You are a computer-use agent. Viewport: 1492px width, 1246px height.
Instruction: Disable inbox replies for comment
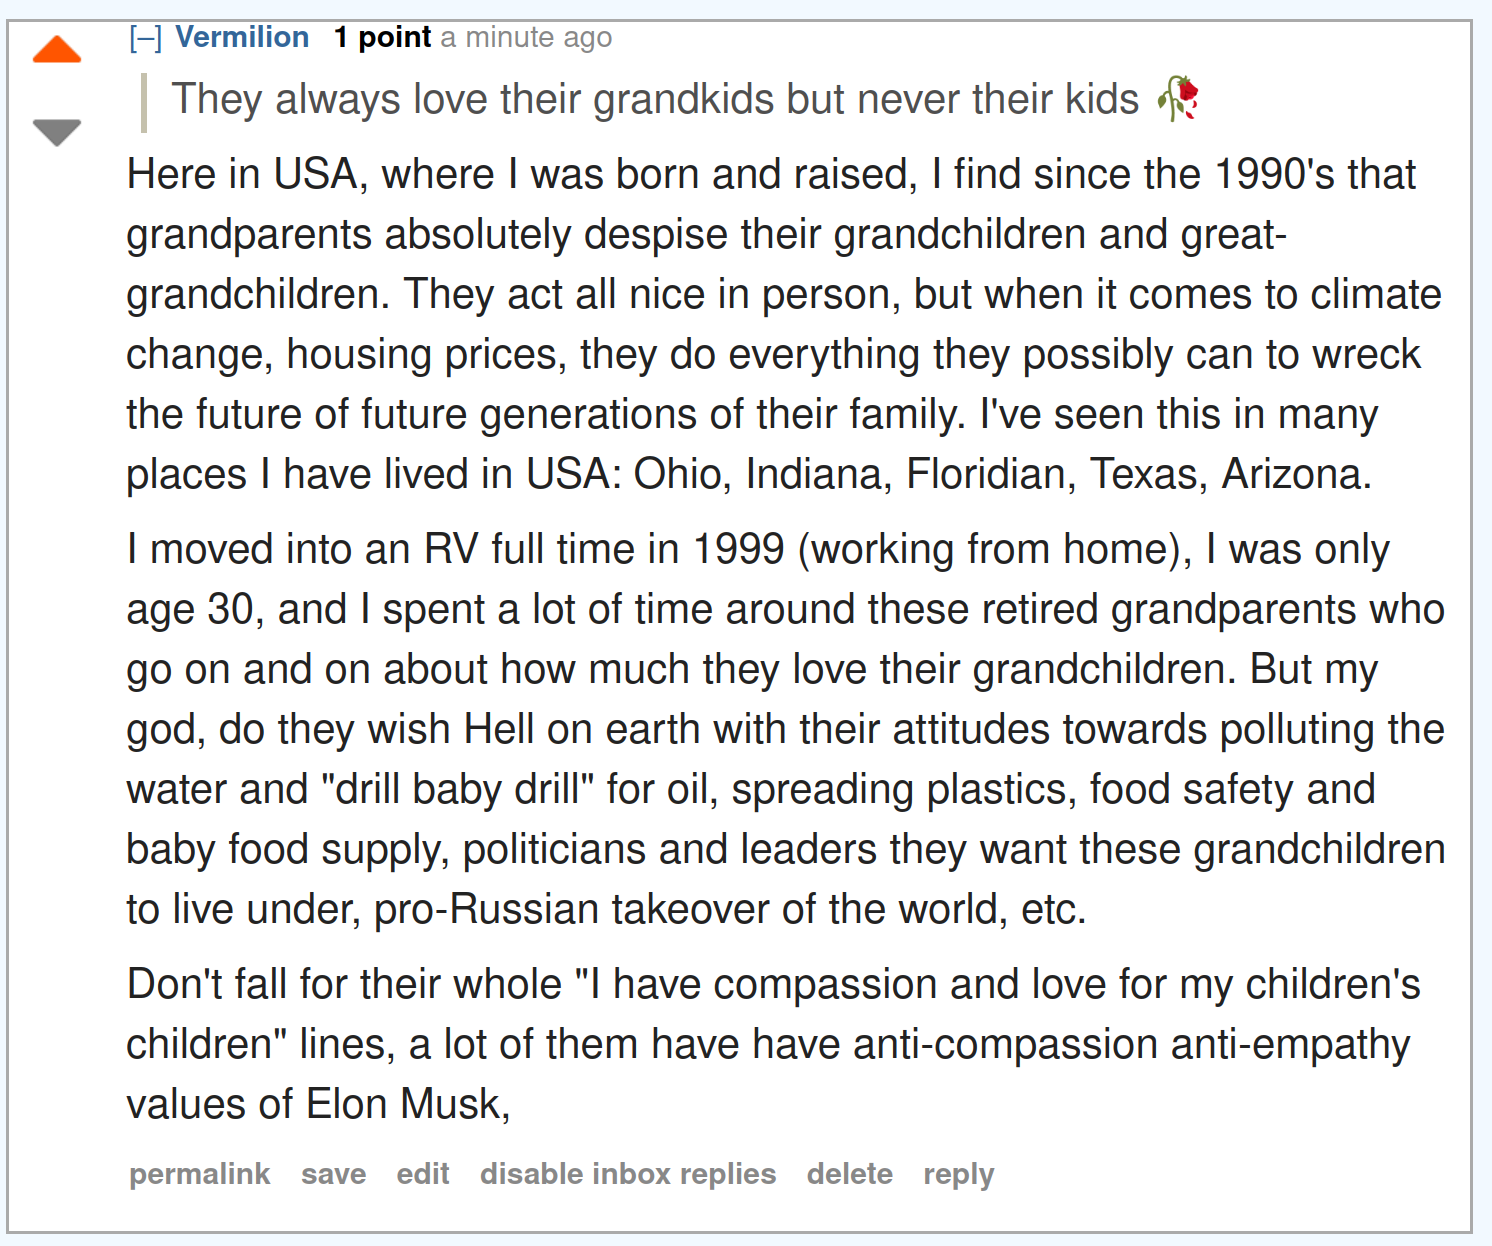(627, 1173)
